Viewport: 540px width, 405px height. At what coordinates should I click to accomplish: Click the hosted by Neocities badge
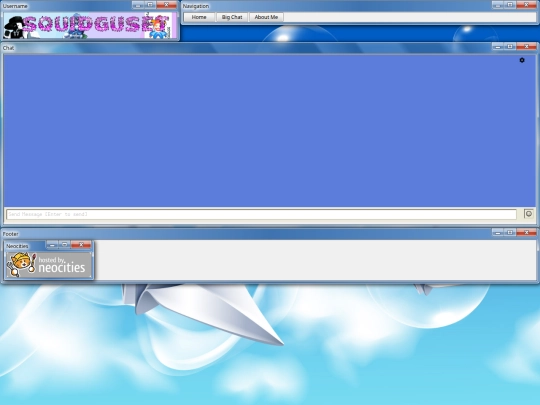click(49, 264)
